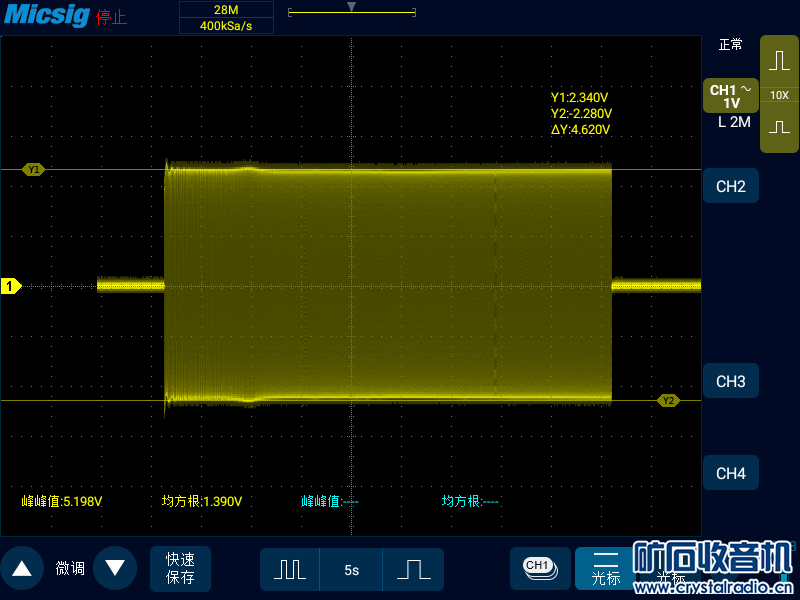Decrease CH1 vertical scale with small pulse icon
The width and height of the screenshot is (800, 600).
pos(779,128)
